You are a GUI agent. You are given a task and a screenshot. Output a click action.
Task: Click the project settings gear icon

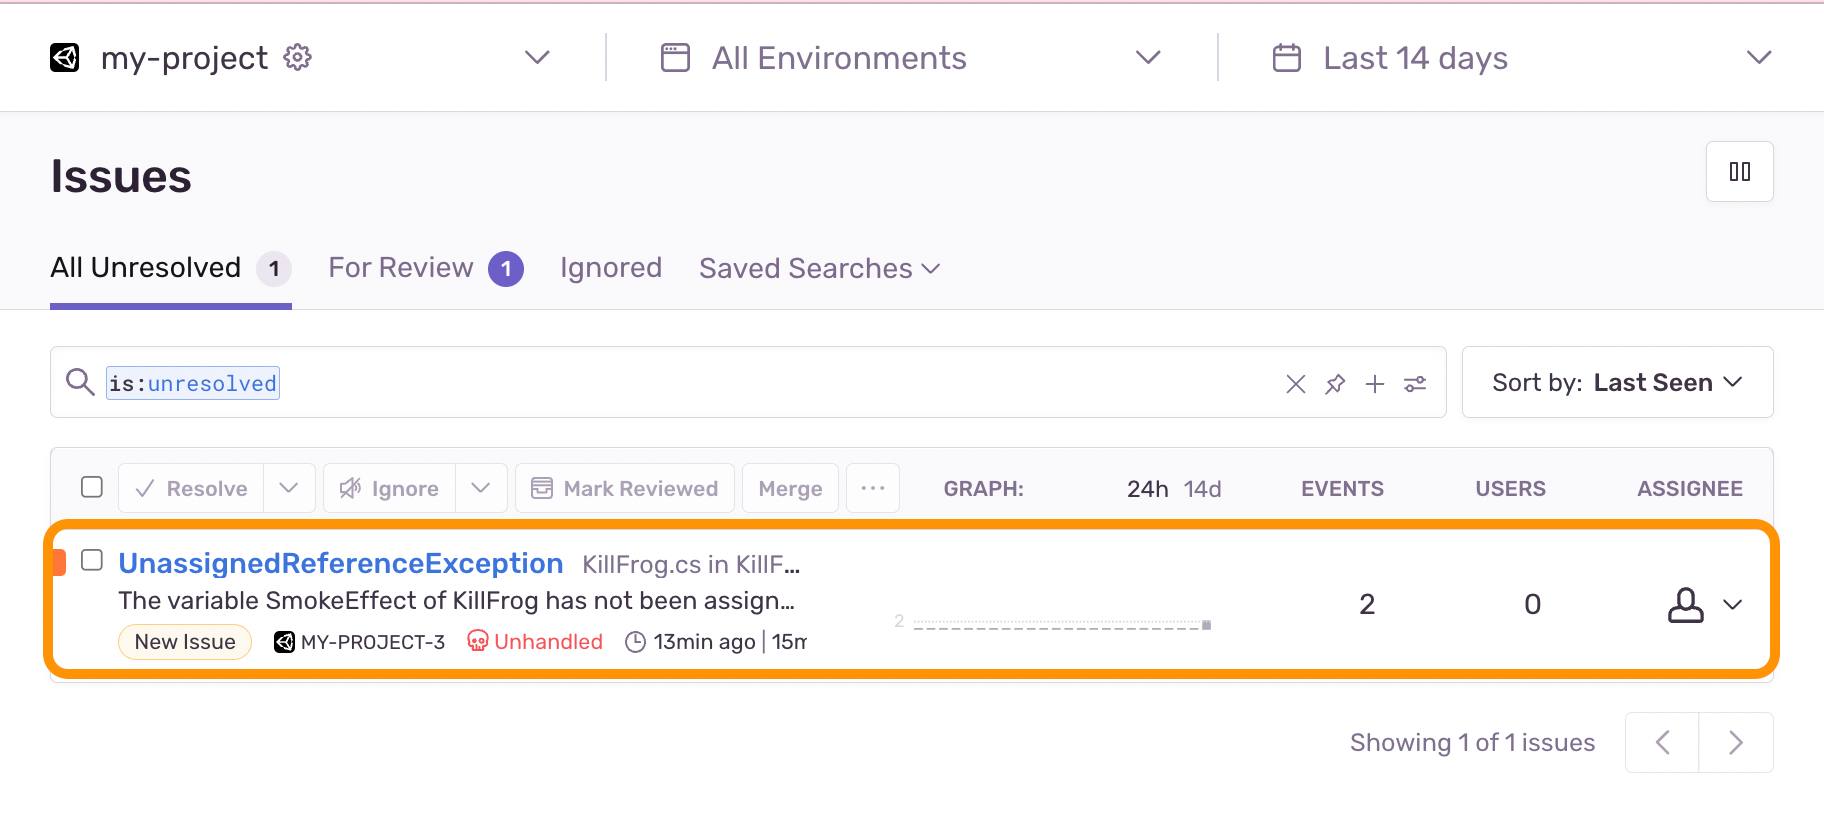[297, 58]
